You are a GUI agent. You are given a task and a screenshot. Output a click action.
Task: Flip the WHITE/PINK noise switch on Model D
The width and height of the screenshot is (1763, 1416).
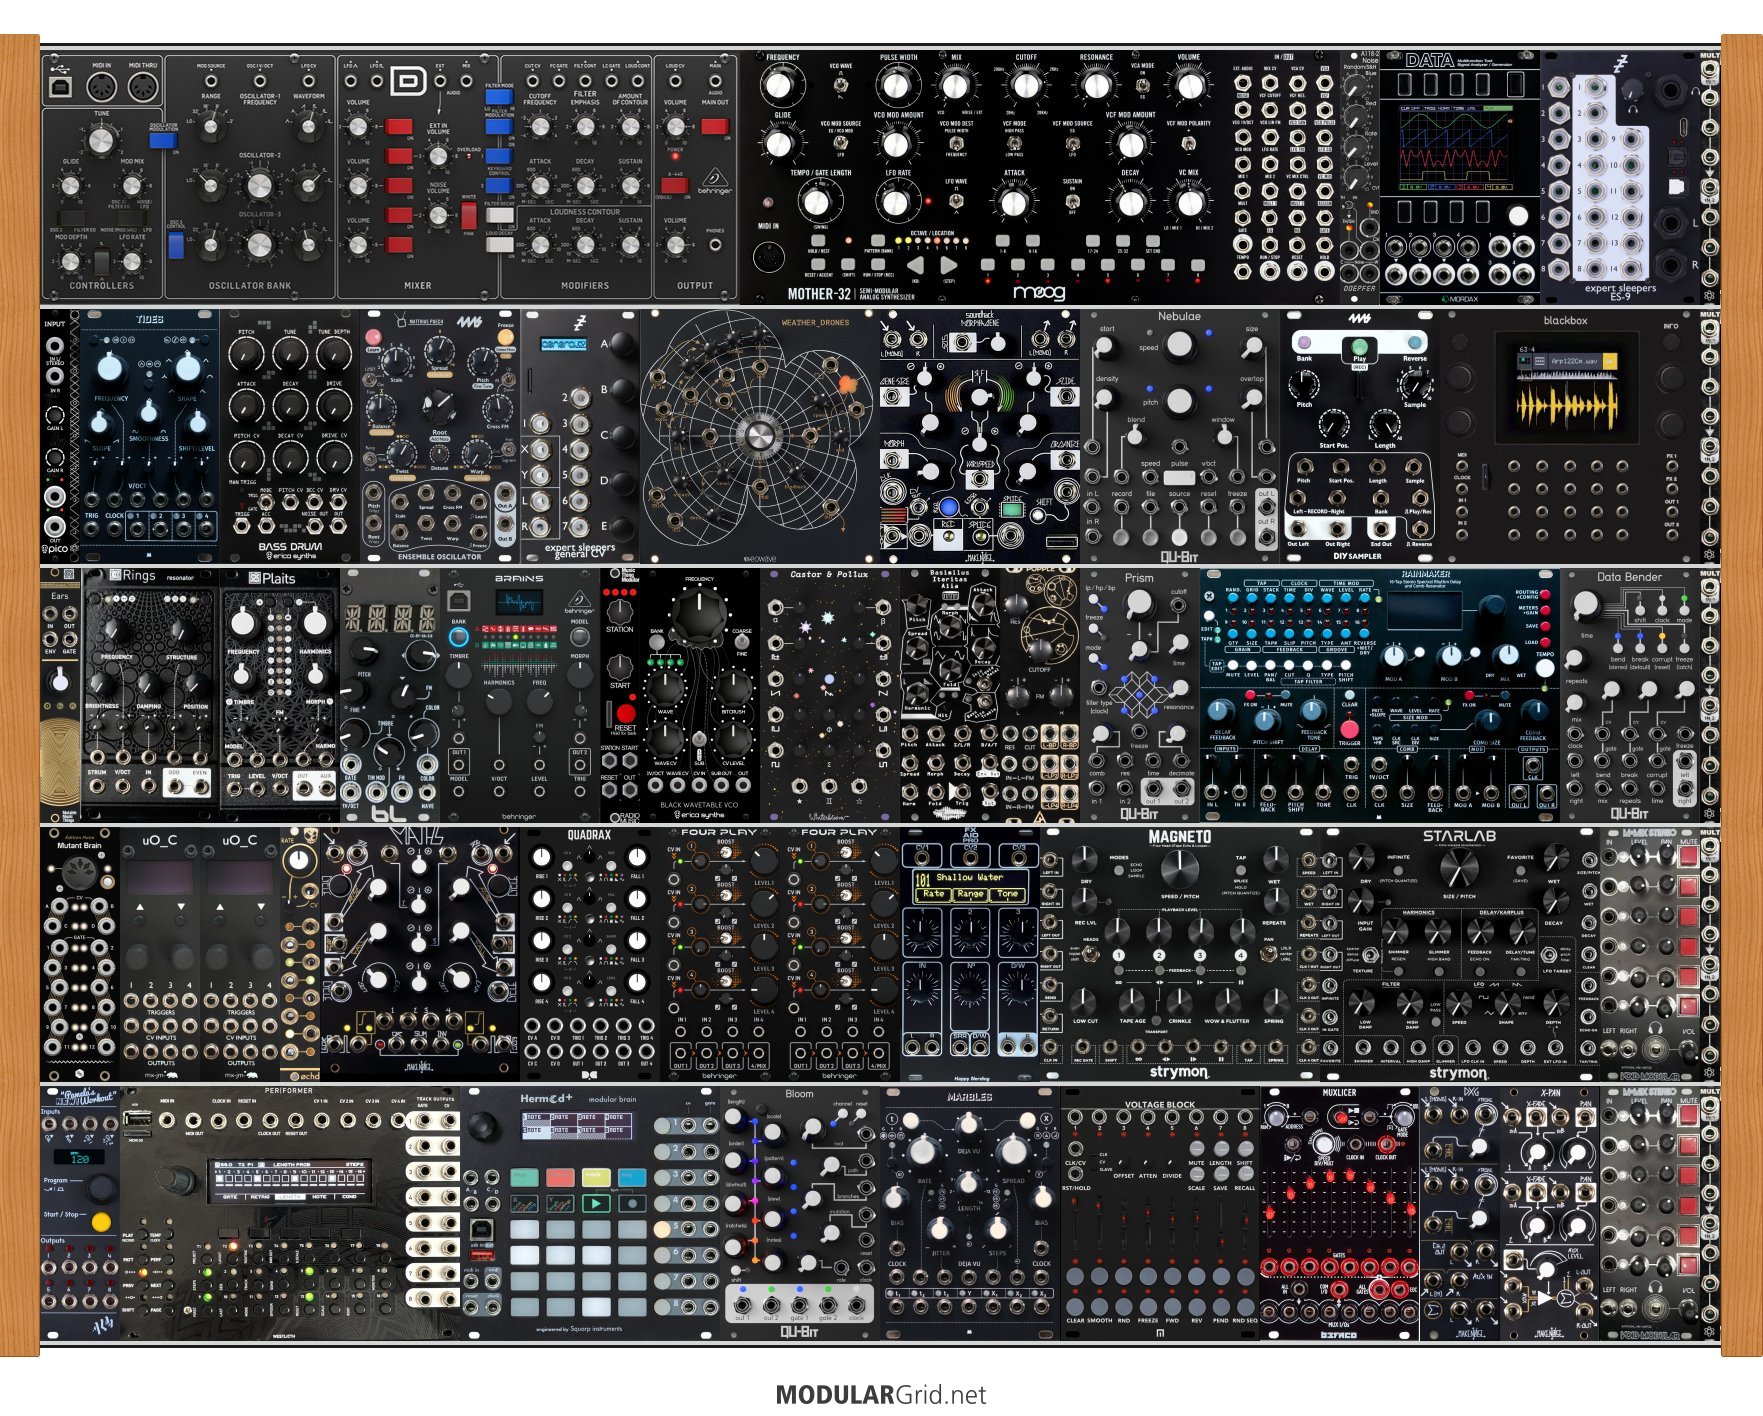pyautogui.click(x=469, y=214)
